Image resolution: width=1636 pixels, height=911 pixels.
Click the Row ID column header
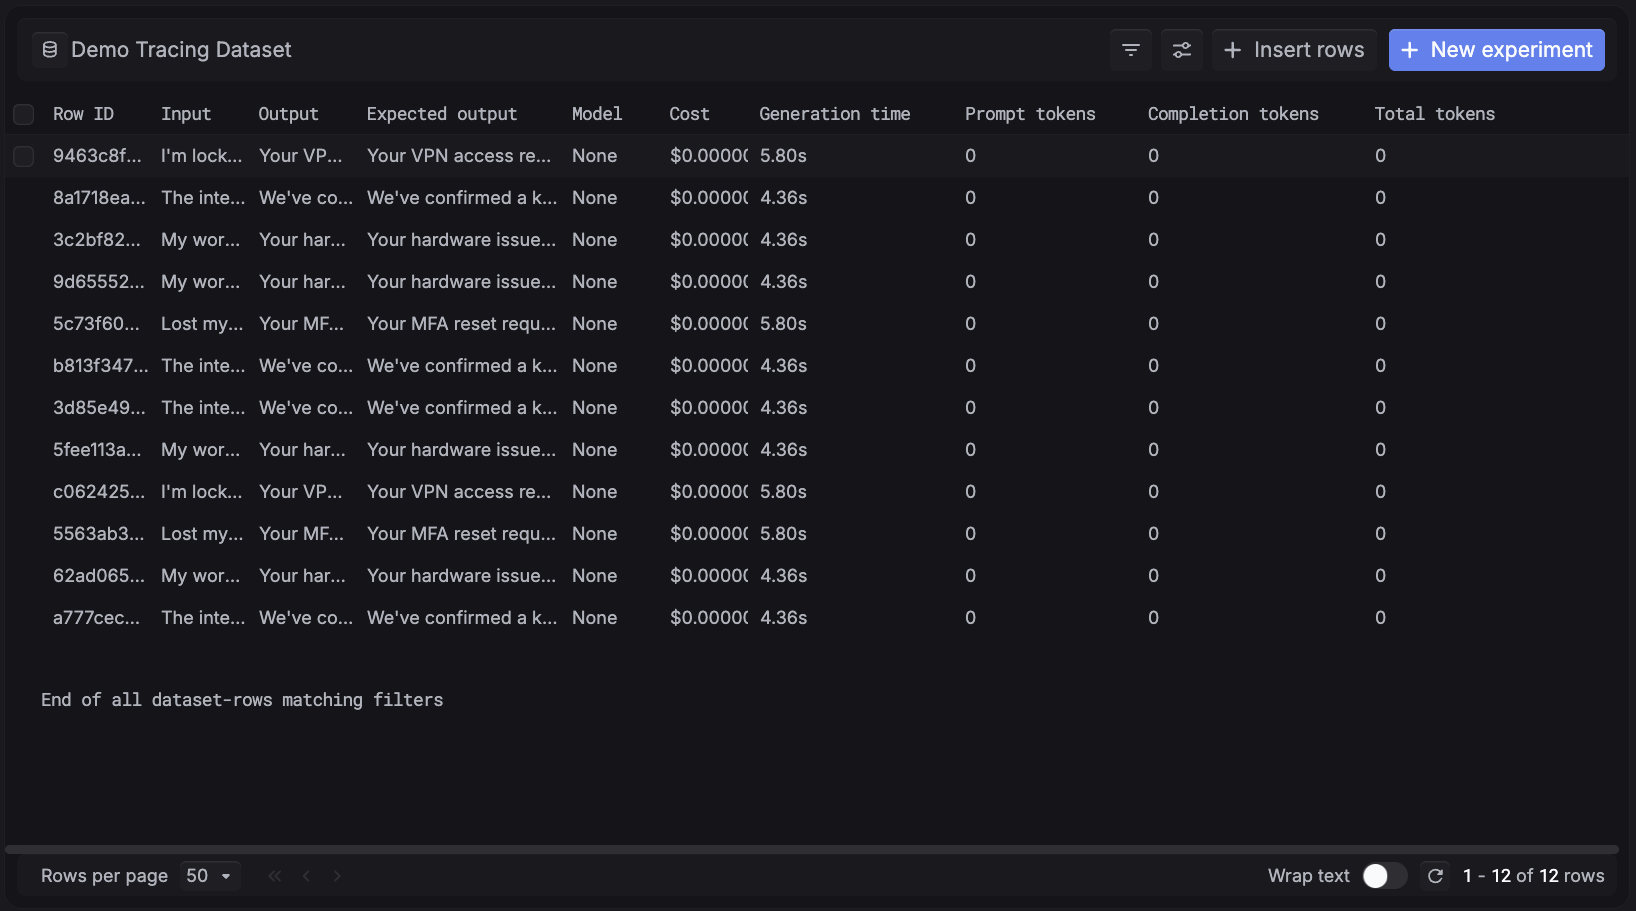(x=83, y=114)
